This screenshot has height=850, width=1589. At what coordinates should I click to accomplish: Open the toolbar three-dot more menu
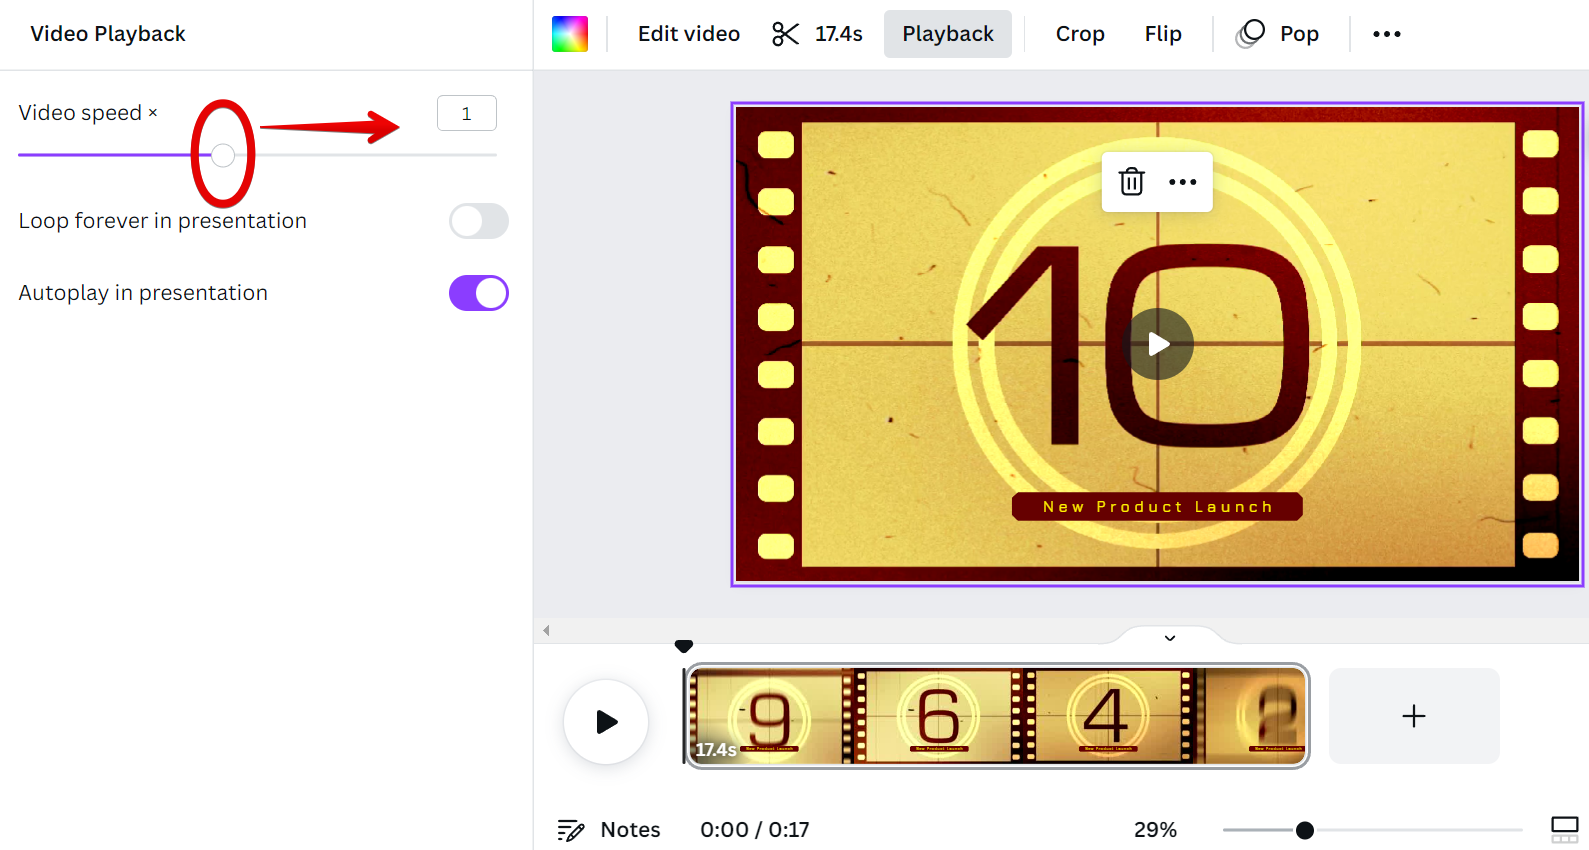click(1386, 34)
